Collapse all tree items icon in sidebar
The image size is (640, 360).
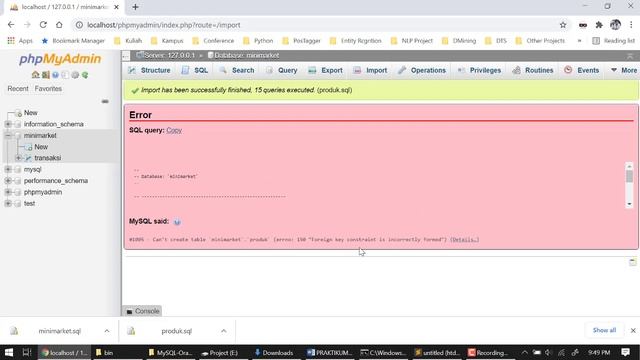105,101
